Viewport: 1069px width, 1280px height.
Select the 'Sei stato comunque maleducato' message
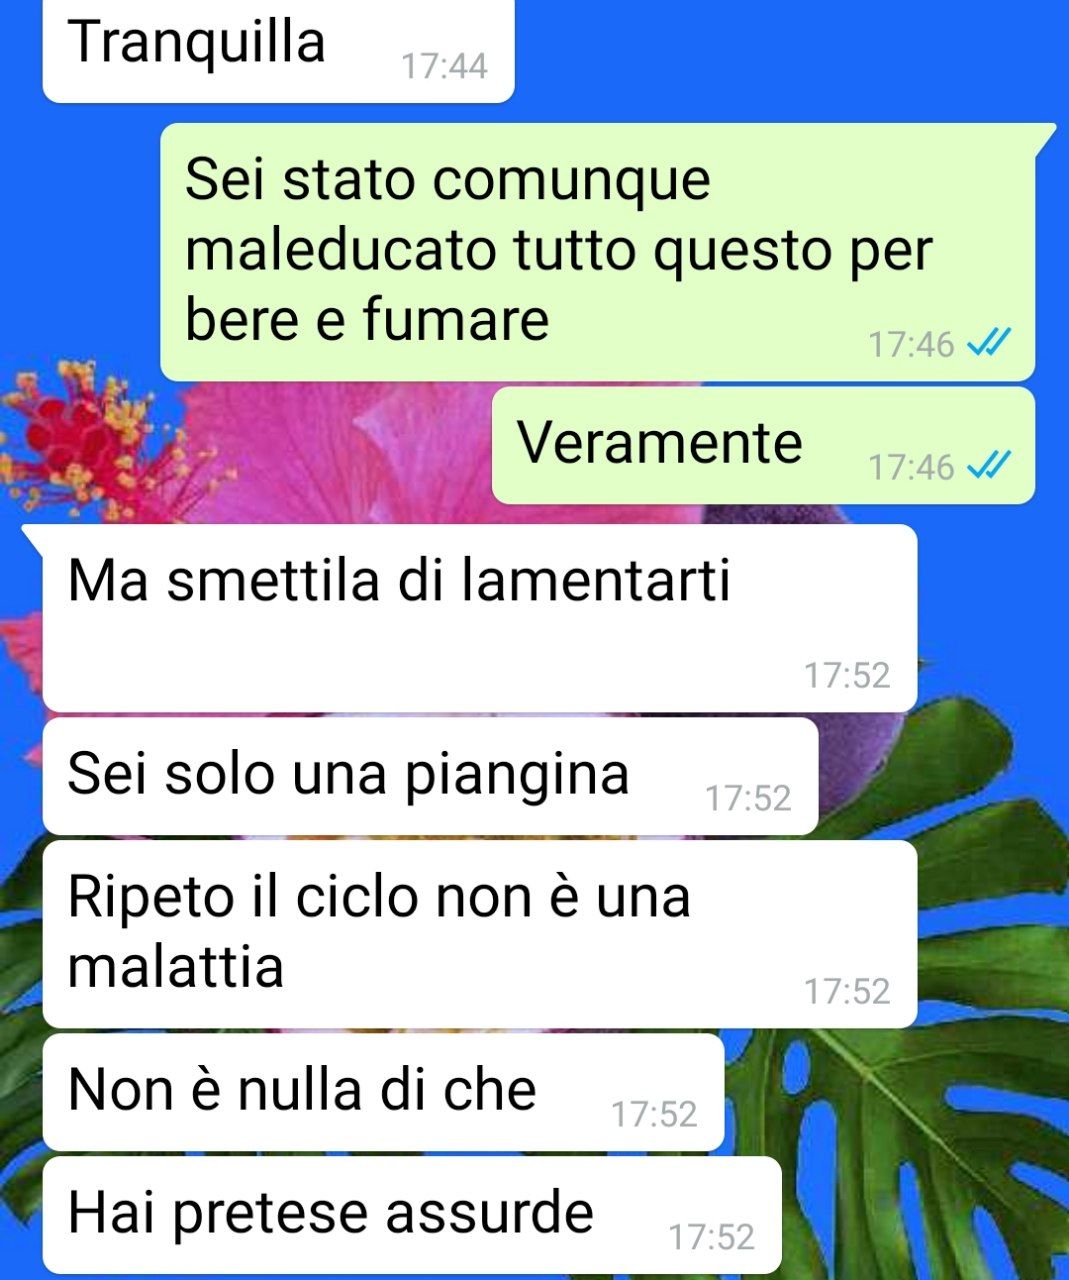[x=598, y=252]
